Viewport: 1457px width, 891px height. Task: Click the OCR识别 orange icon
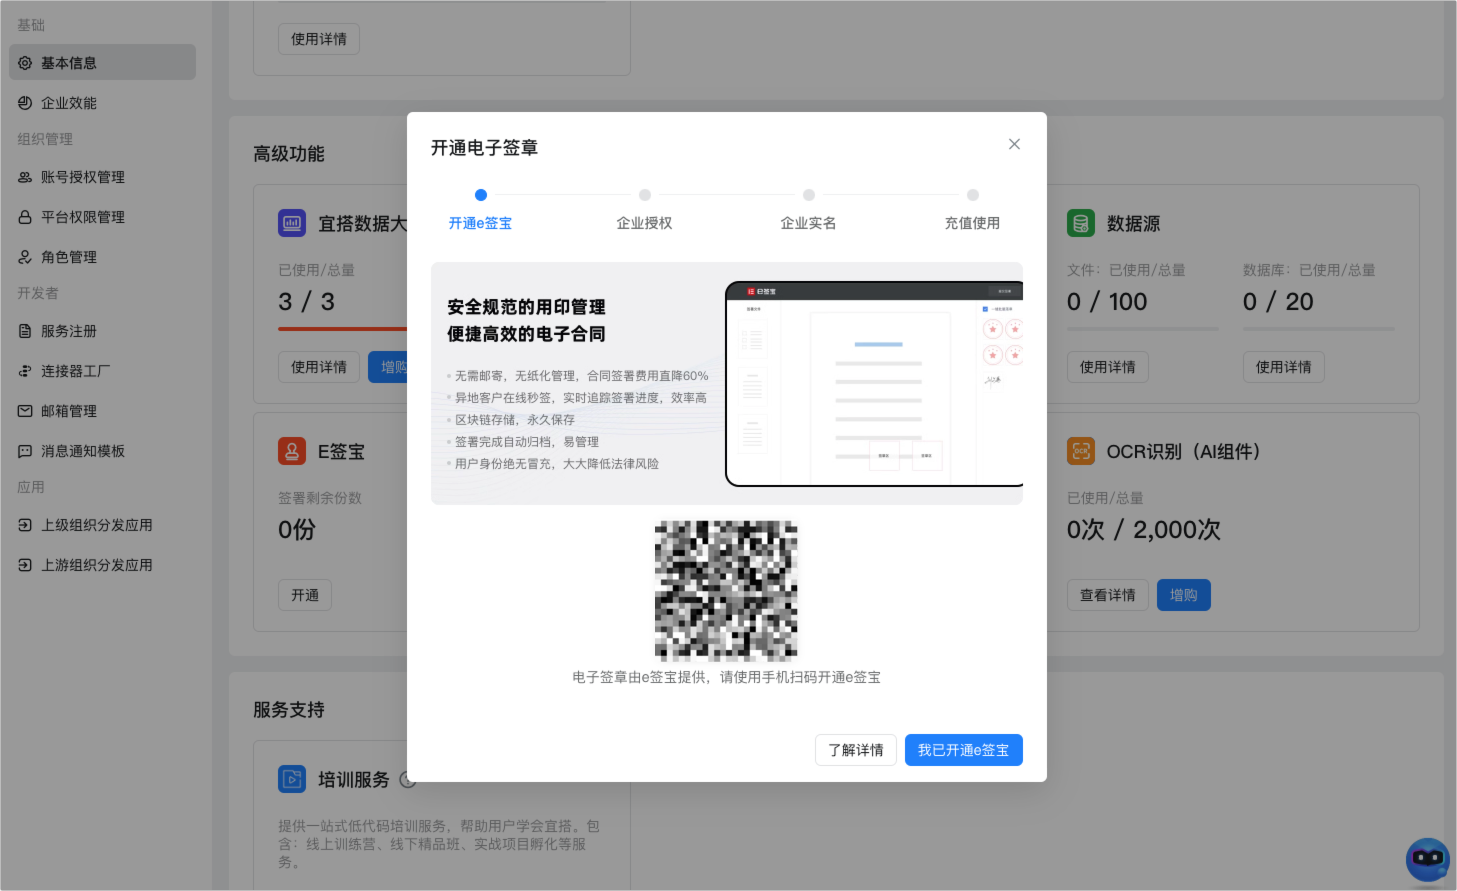click(x=1081, y=451)
